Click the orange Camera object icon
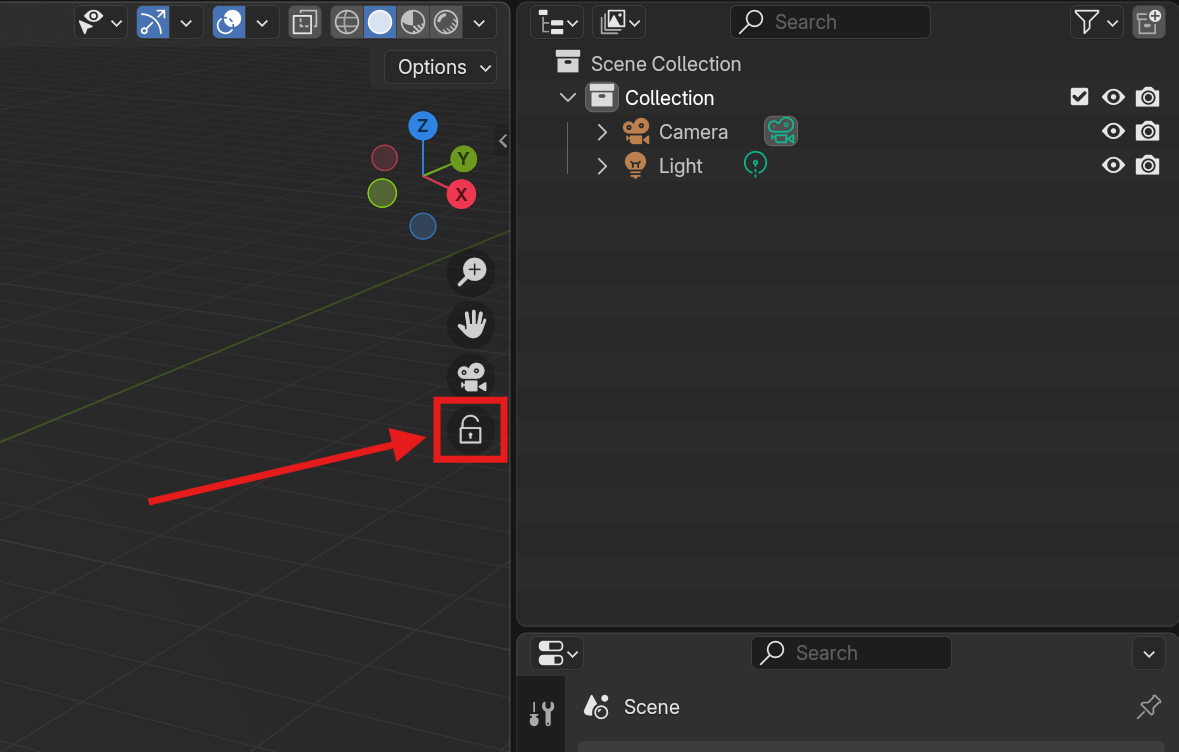Screen dimensions: 1179x752 pos(636,132)
